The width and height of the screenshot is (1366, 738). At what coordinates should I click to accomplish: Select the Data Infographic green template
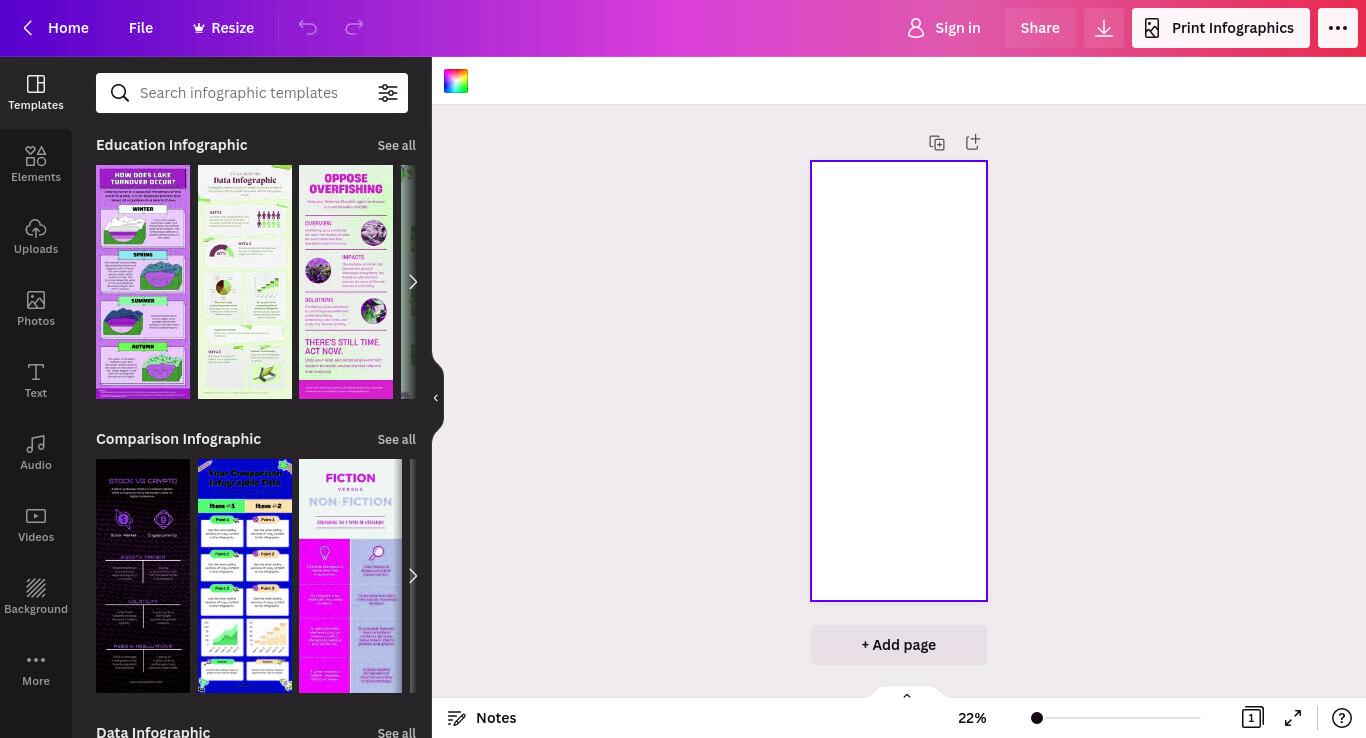(245, 282)
